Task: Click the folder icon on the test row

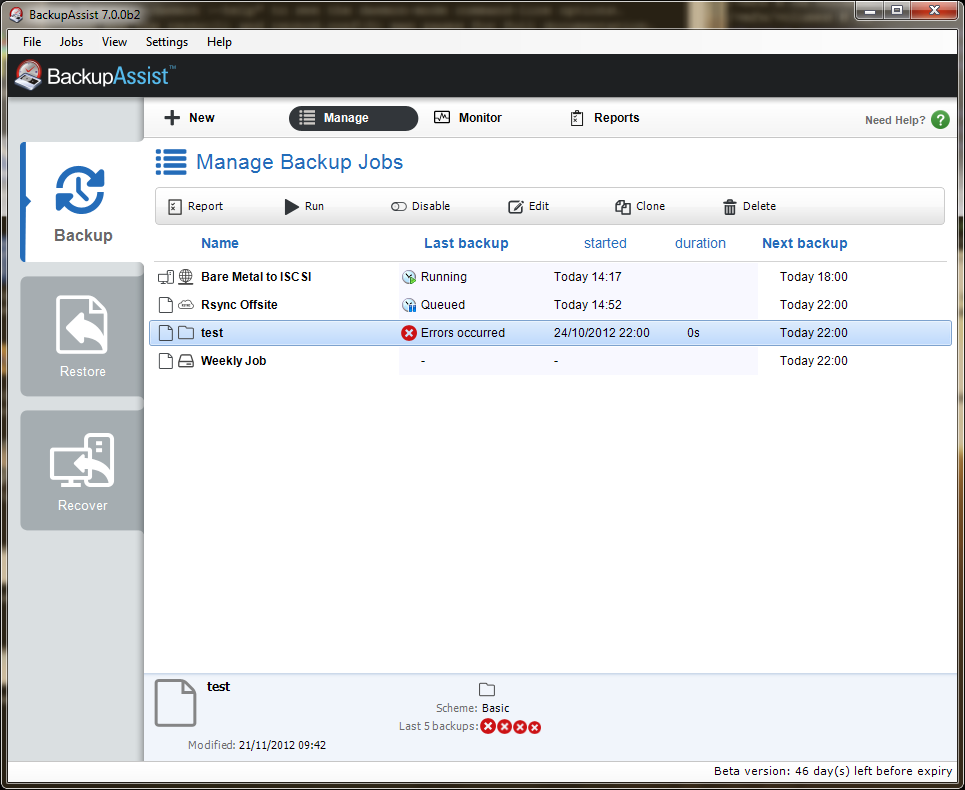Action: click(185, 333)
